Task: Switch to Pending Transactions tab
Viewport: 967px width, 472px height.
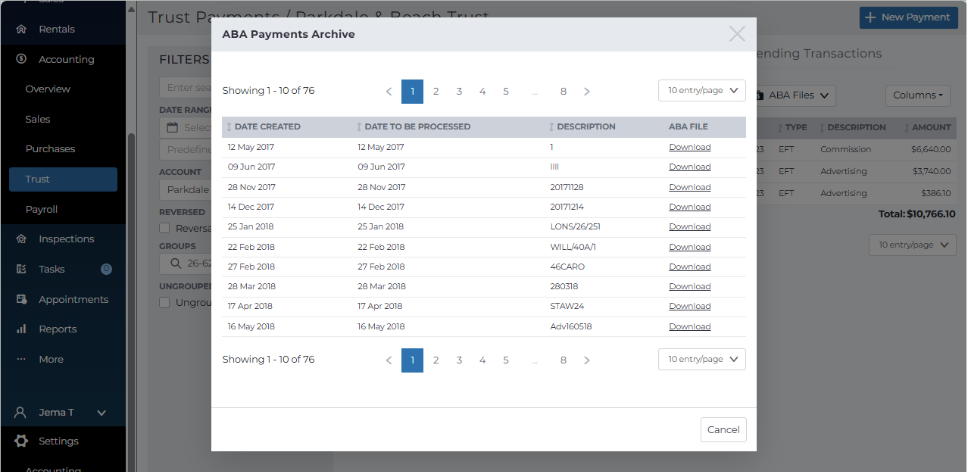Action: (818, 54)
